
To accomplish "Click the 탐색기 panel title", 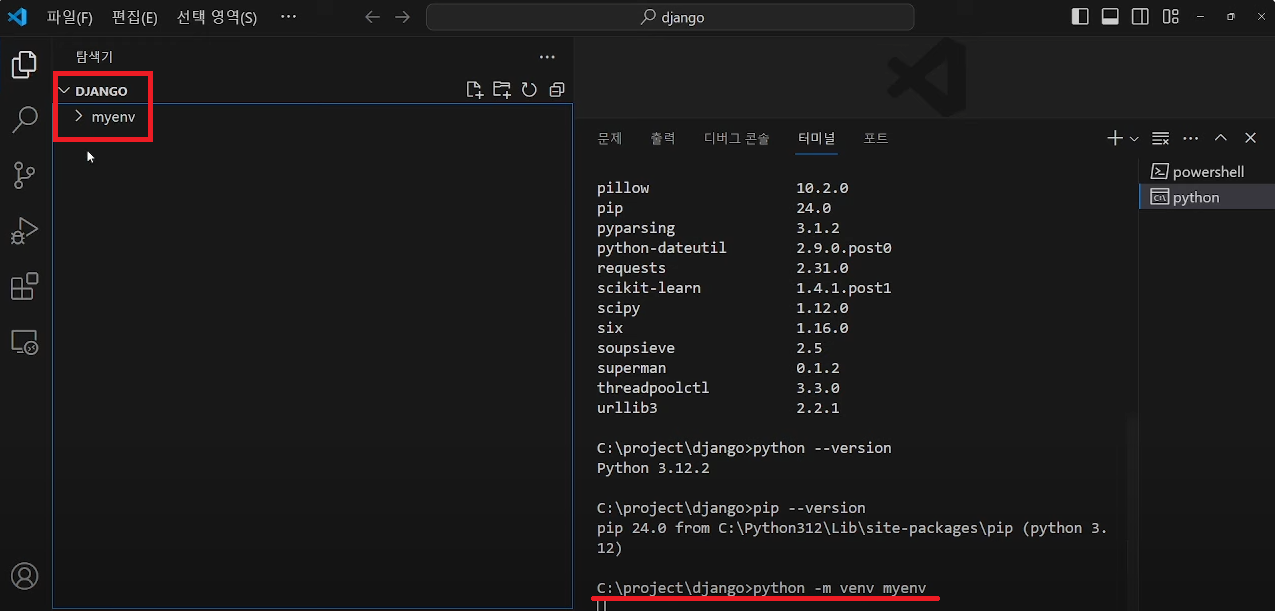I will click(x=95, y=57).
